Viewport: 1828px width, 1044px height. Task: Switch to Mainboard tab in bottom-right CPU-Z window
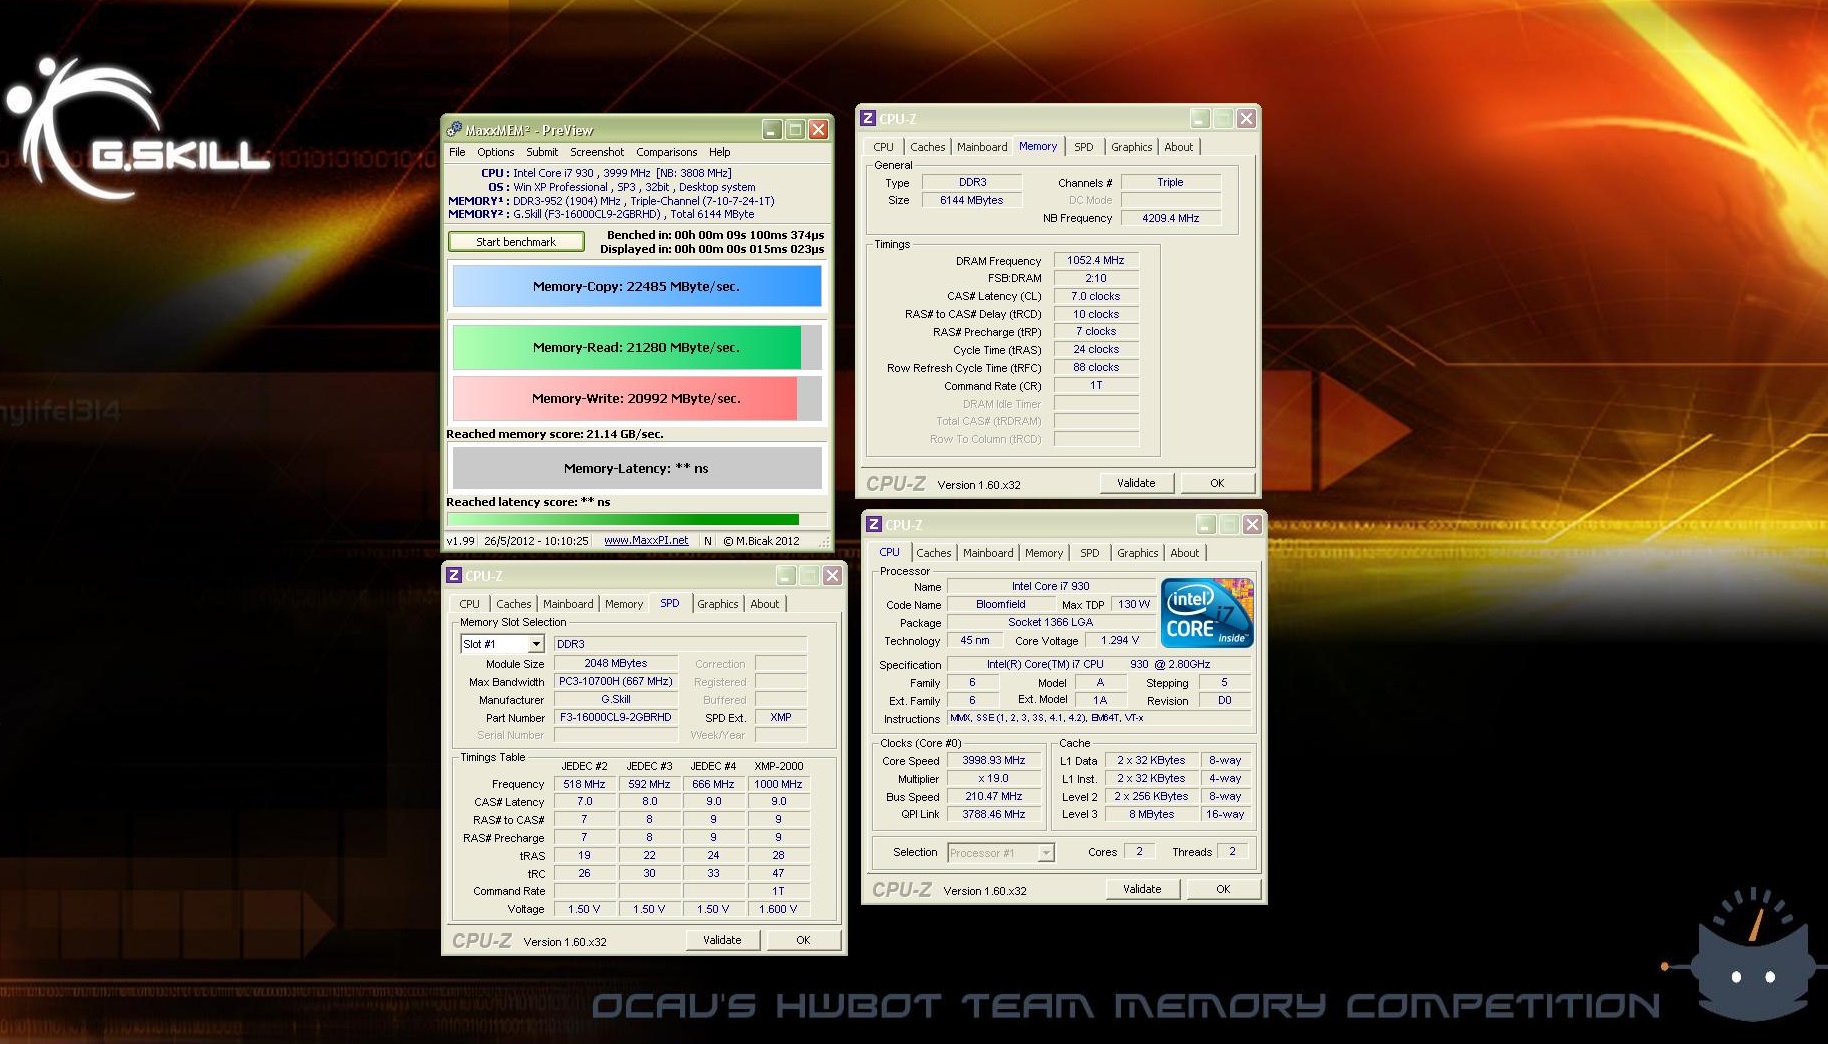click(988, 553)
